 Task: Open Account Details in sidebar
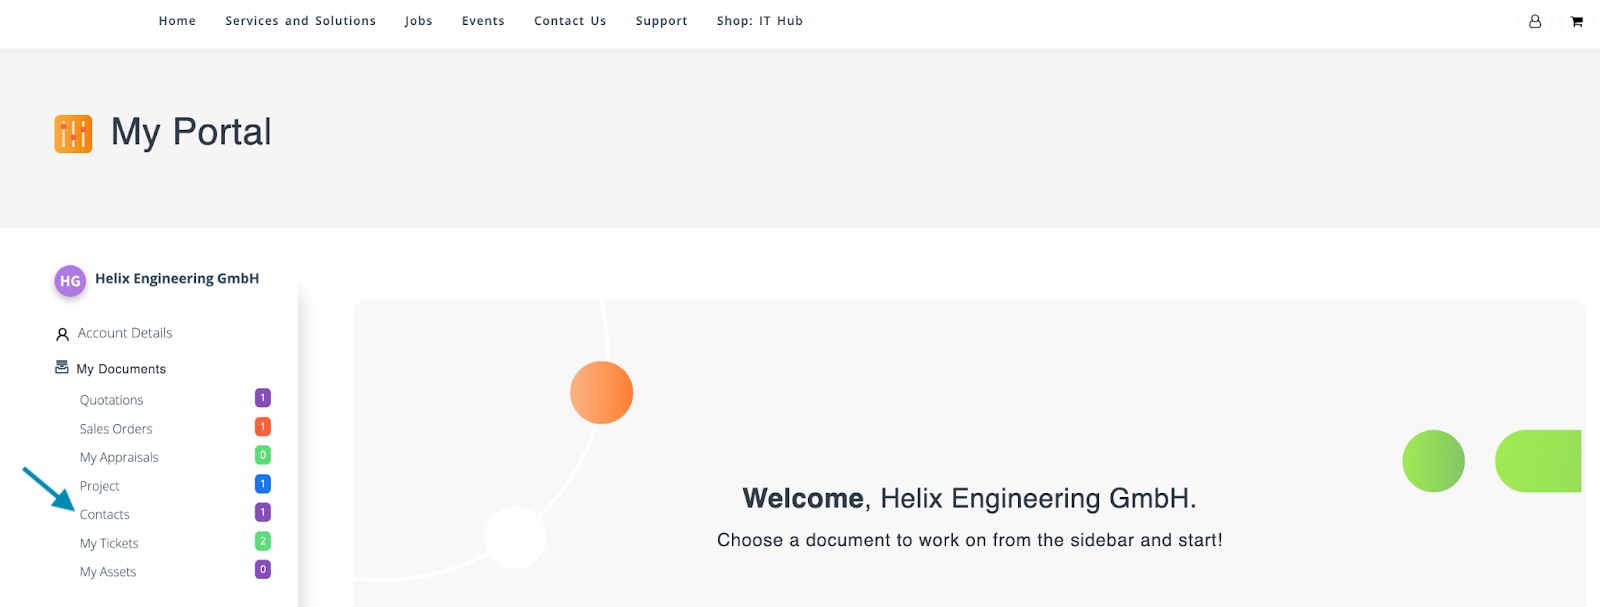pos(125,333)
